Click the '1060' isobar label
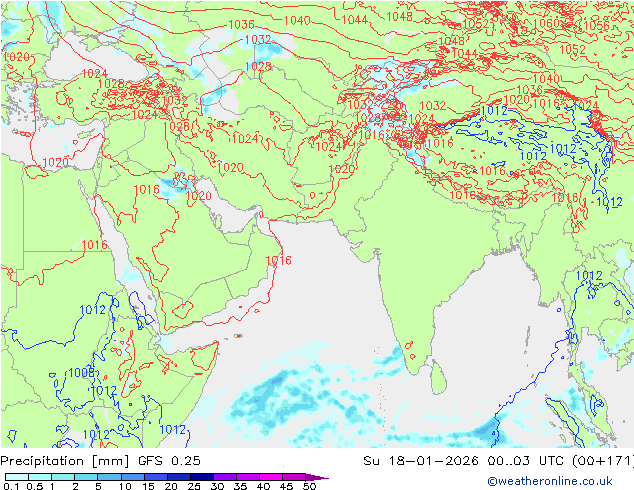 point(546,23)
